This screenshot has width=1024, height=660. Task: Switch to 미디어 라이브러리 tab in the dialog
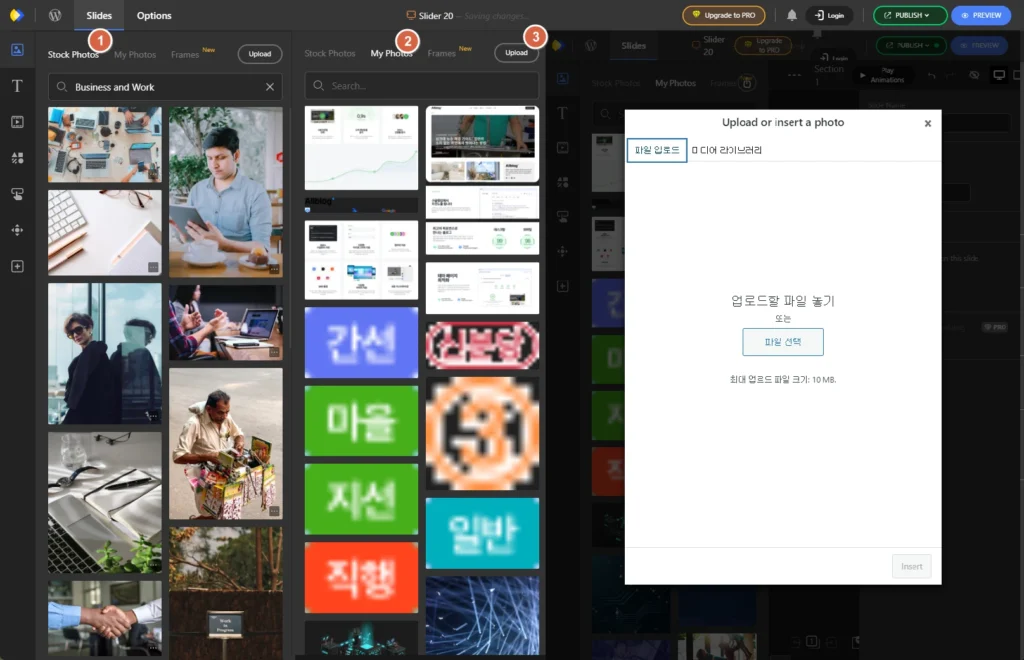click(727, 150)
